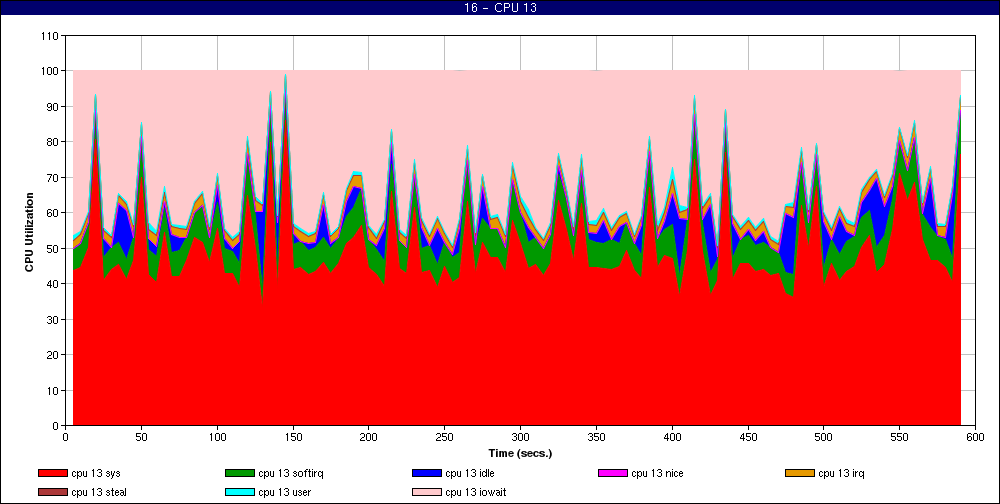Viewport: 1000px width, 504px height.
Task: Click the y-axis tick value 90
Action: coord(54,106)
